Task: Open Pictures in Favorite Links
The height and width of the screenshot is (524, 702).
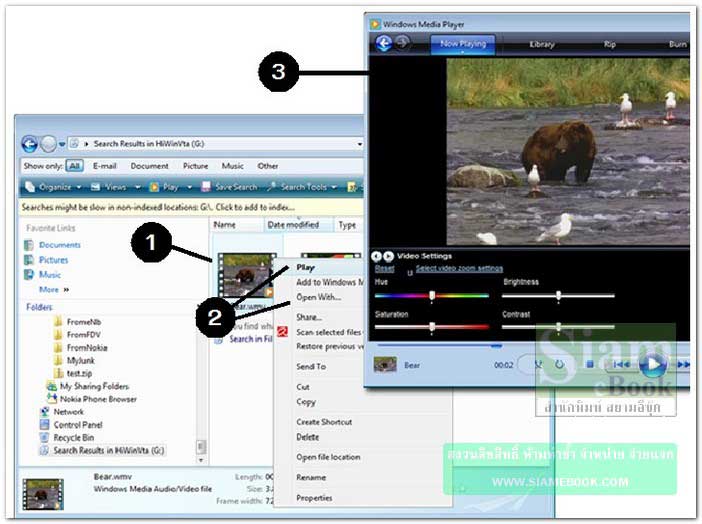Action: (x=53, y=260)
